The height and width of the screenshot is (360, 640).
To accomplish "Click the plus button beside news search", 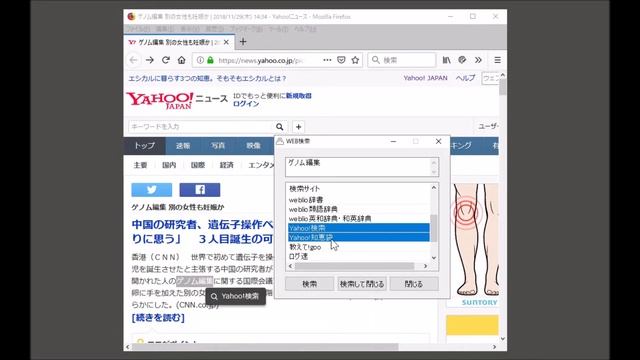I will click(298, 127).
